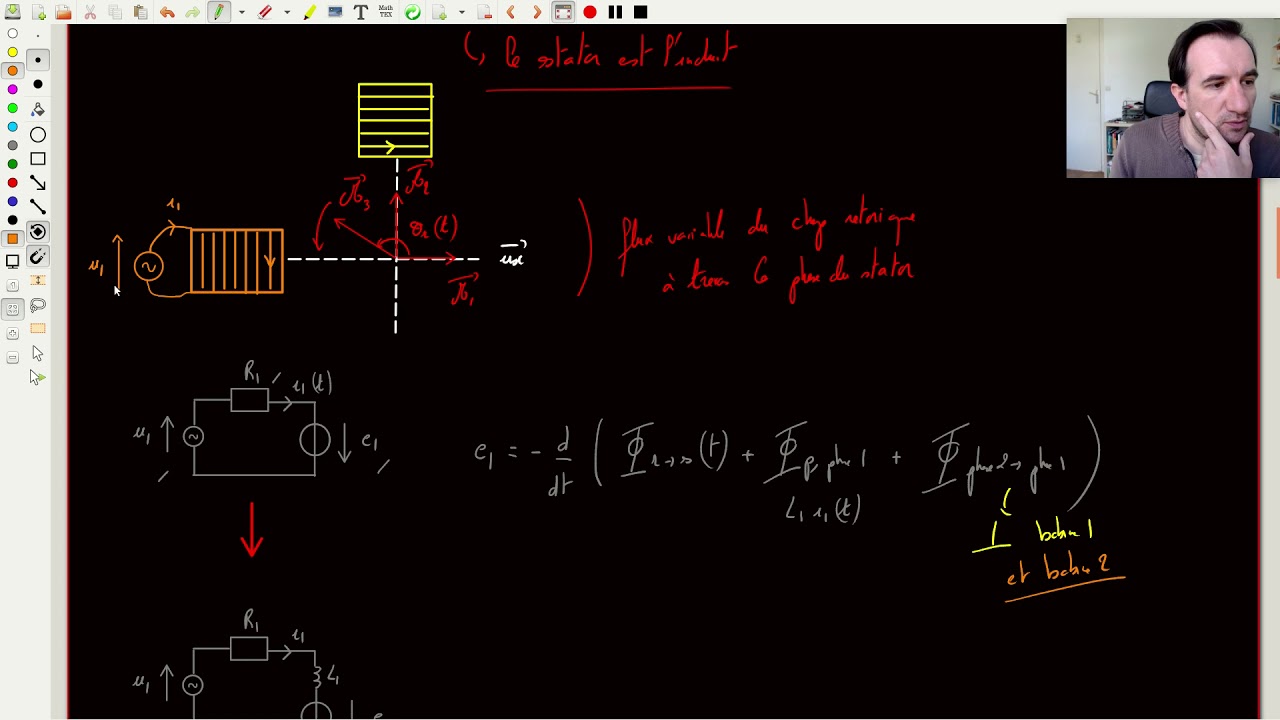Viewport: 1280px width, 720px height.
Task: Click the Copy icon
Action: click(x=115, y=12)
